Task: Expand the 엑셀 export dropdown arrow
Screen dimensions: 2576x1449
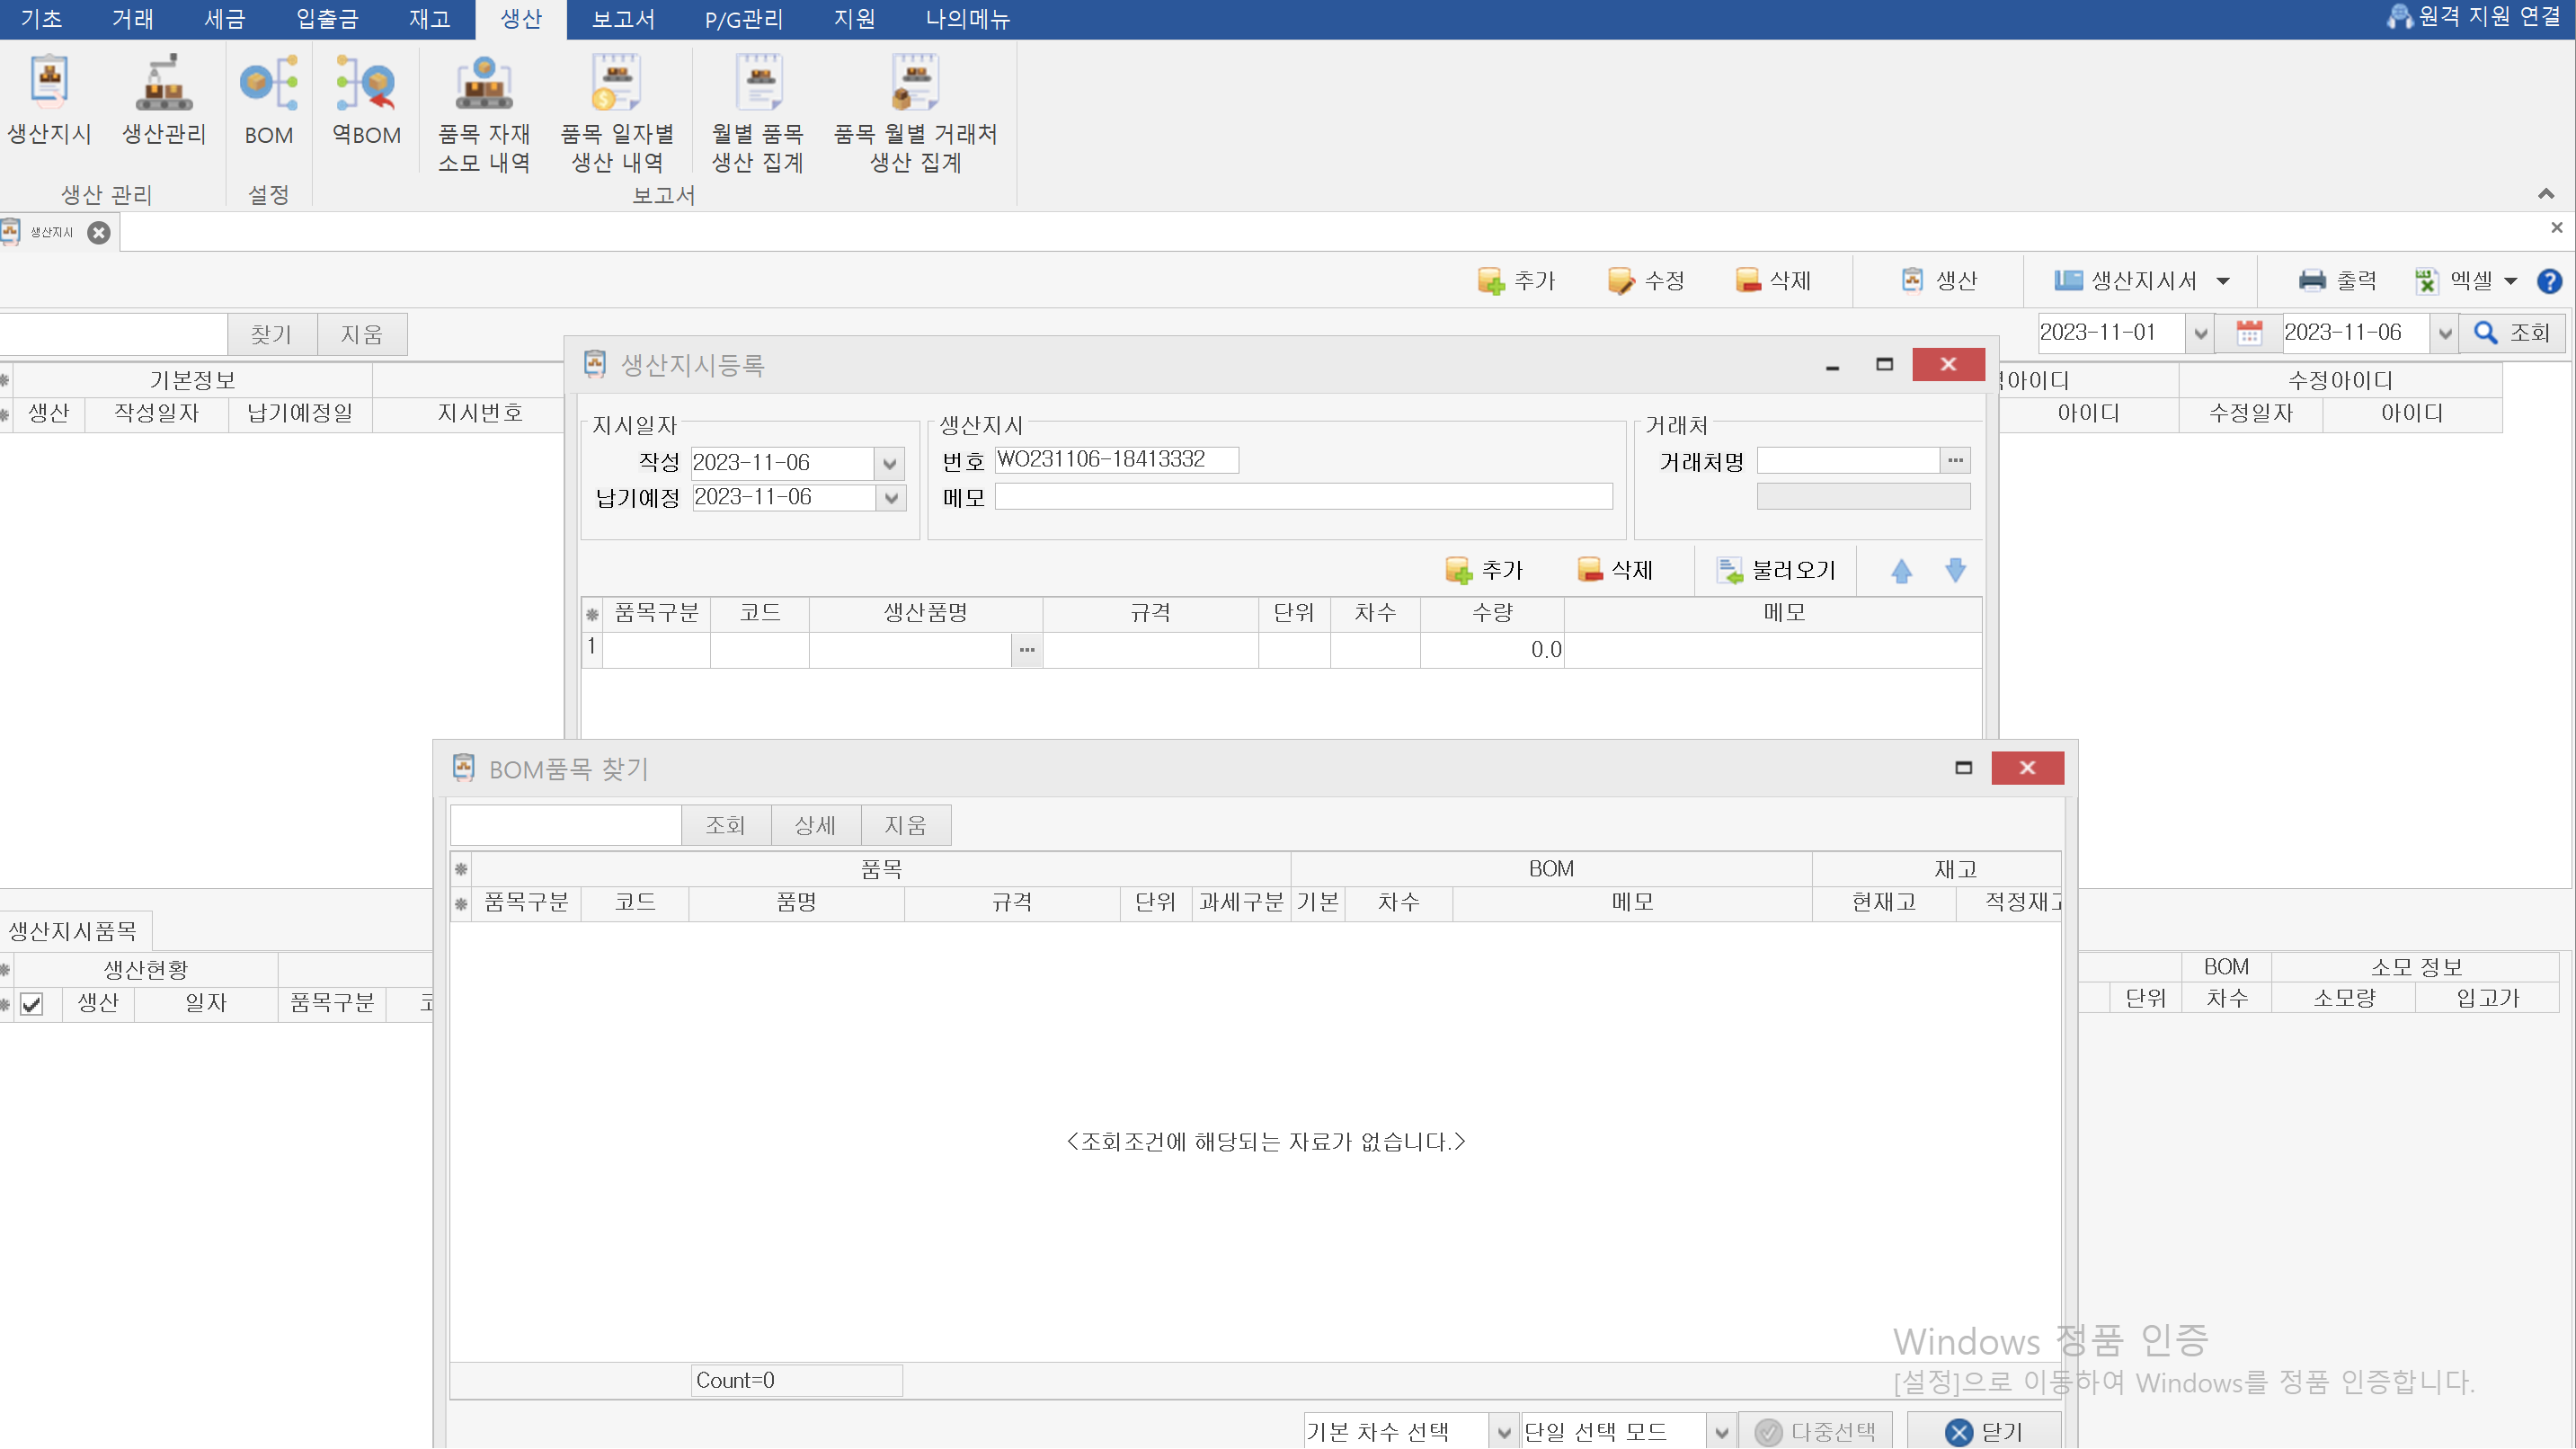Action: coord(2511,282)
